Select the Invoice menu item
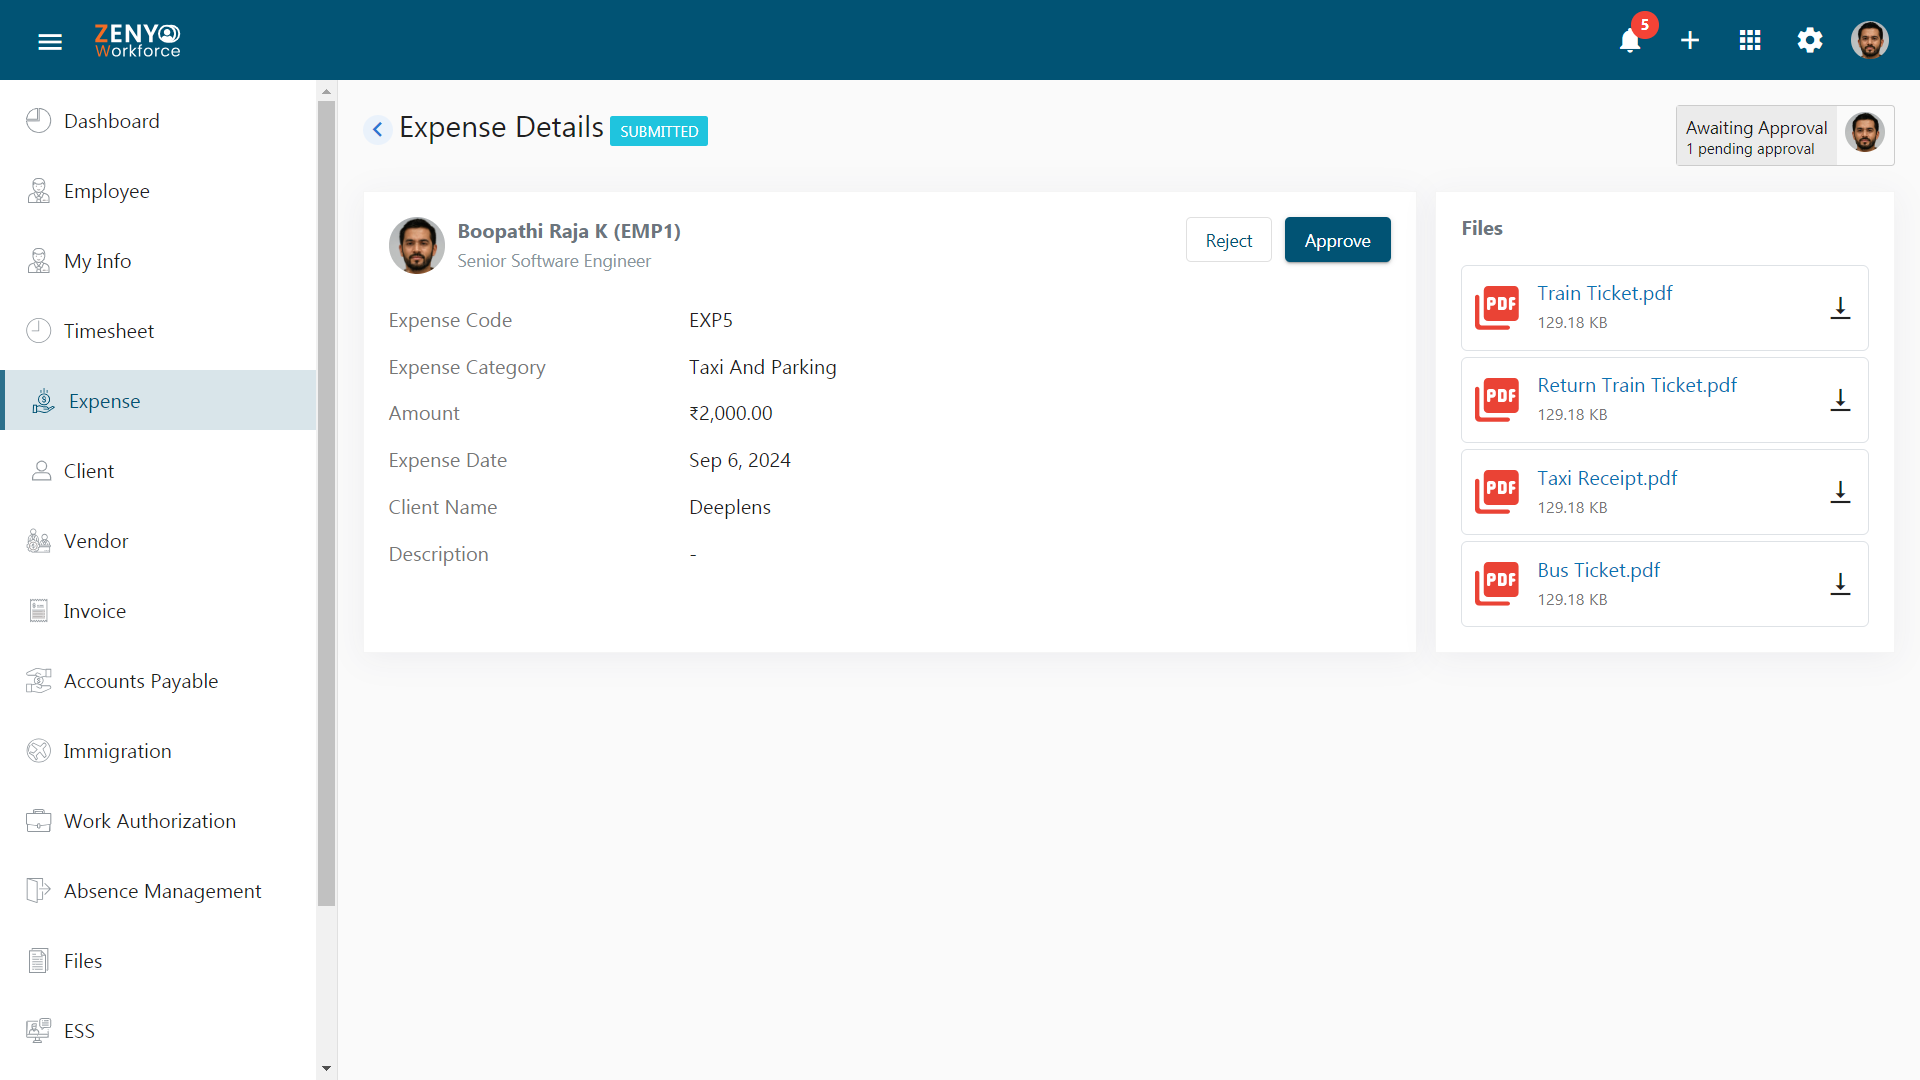The image size is (1920, 1080). point(95,609)
